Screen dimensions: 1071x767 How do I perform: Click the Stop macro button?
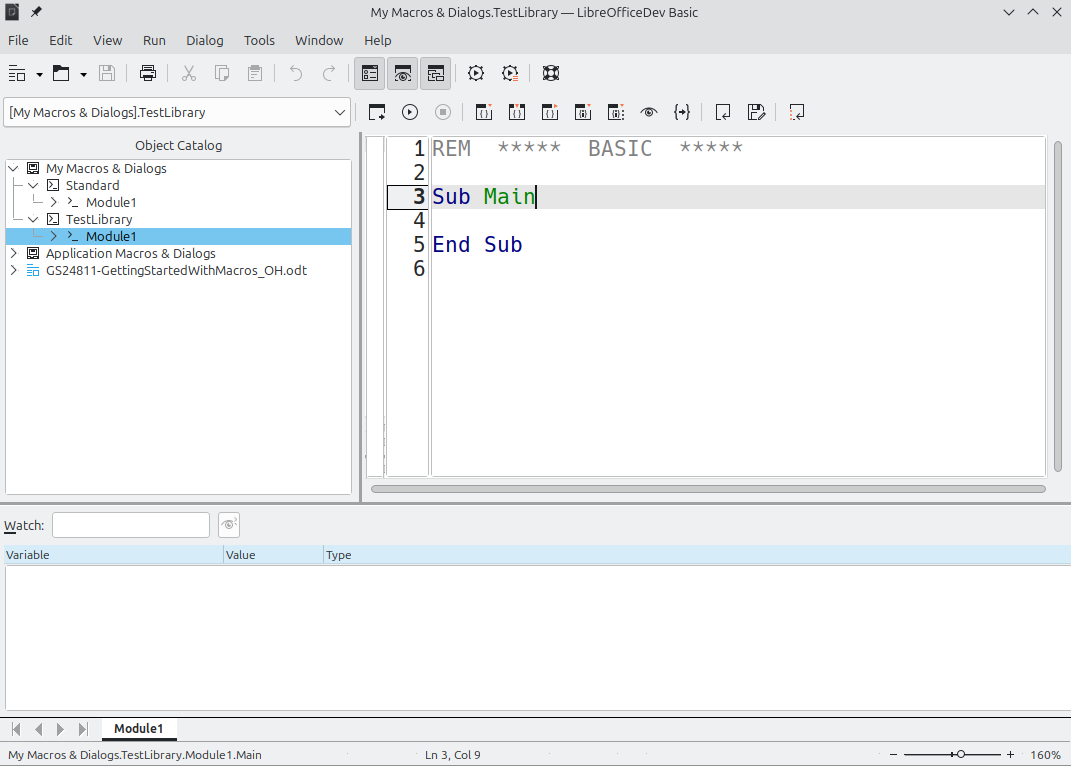442,112
